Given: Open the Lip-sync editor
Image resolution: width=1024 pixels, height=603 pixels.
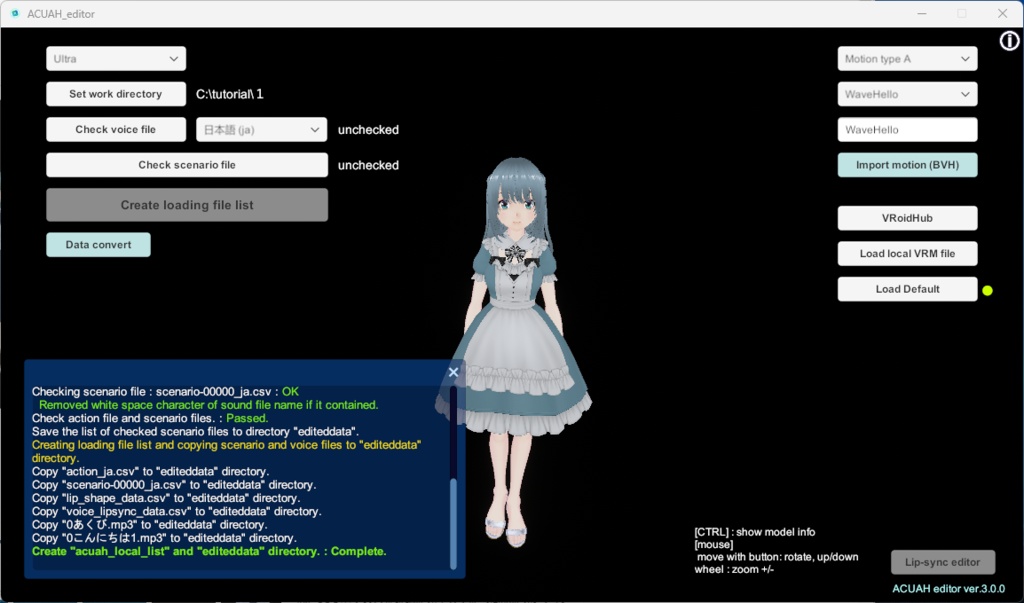Looking at the screenshot, I should (x=942, y=562).
